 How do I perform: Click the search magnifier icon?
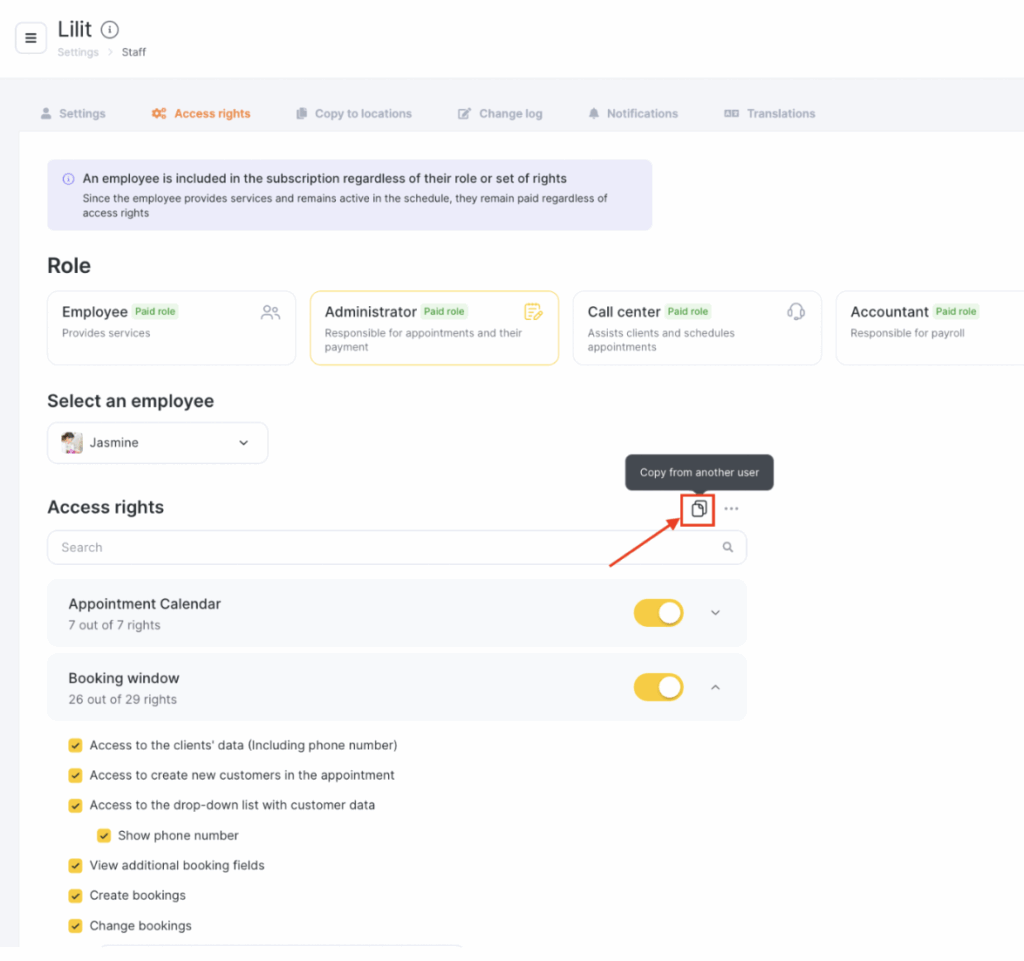coord(728,547)
